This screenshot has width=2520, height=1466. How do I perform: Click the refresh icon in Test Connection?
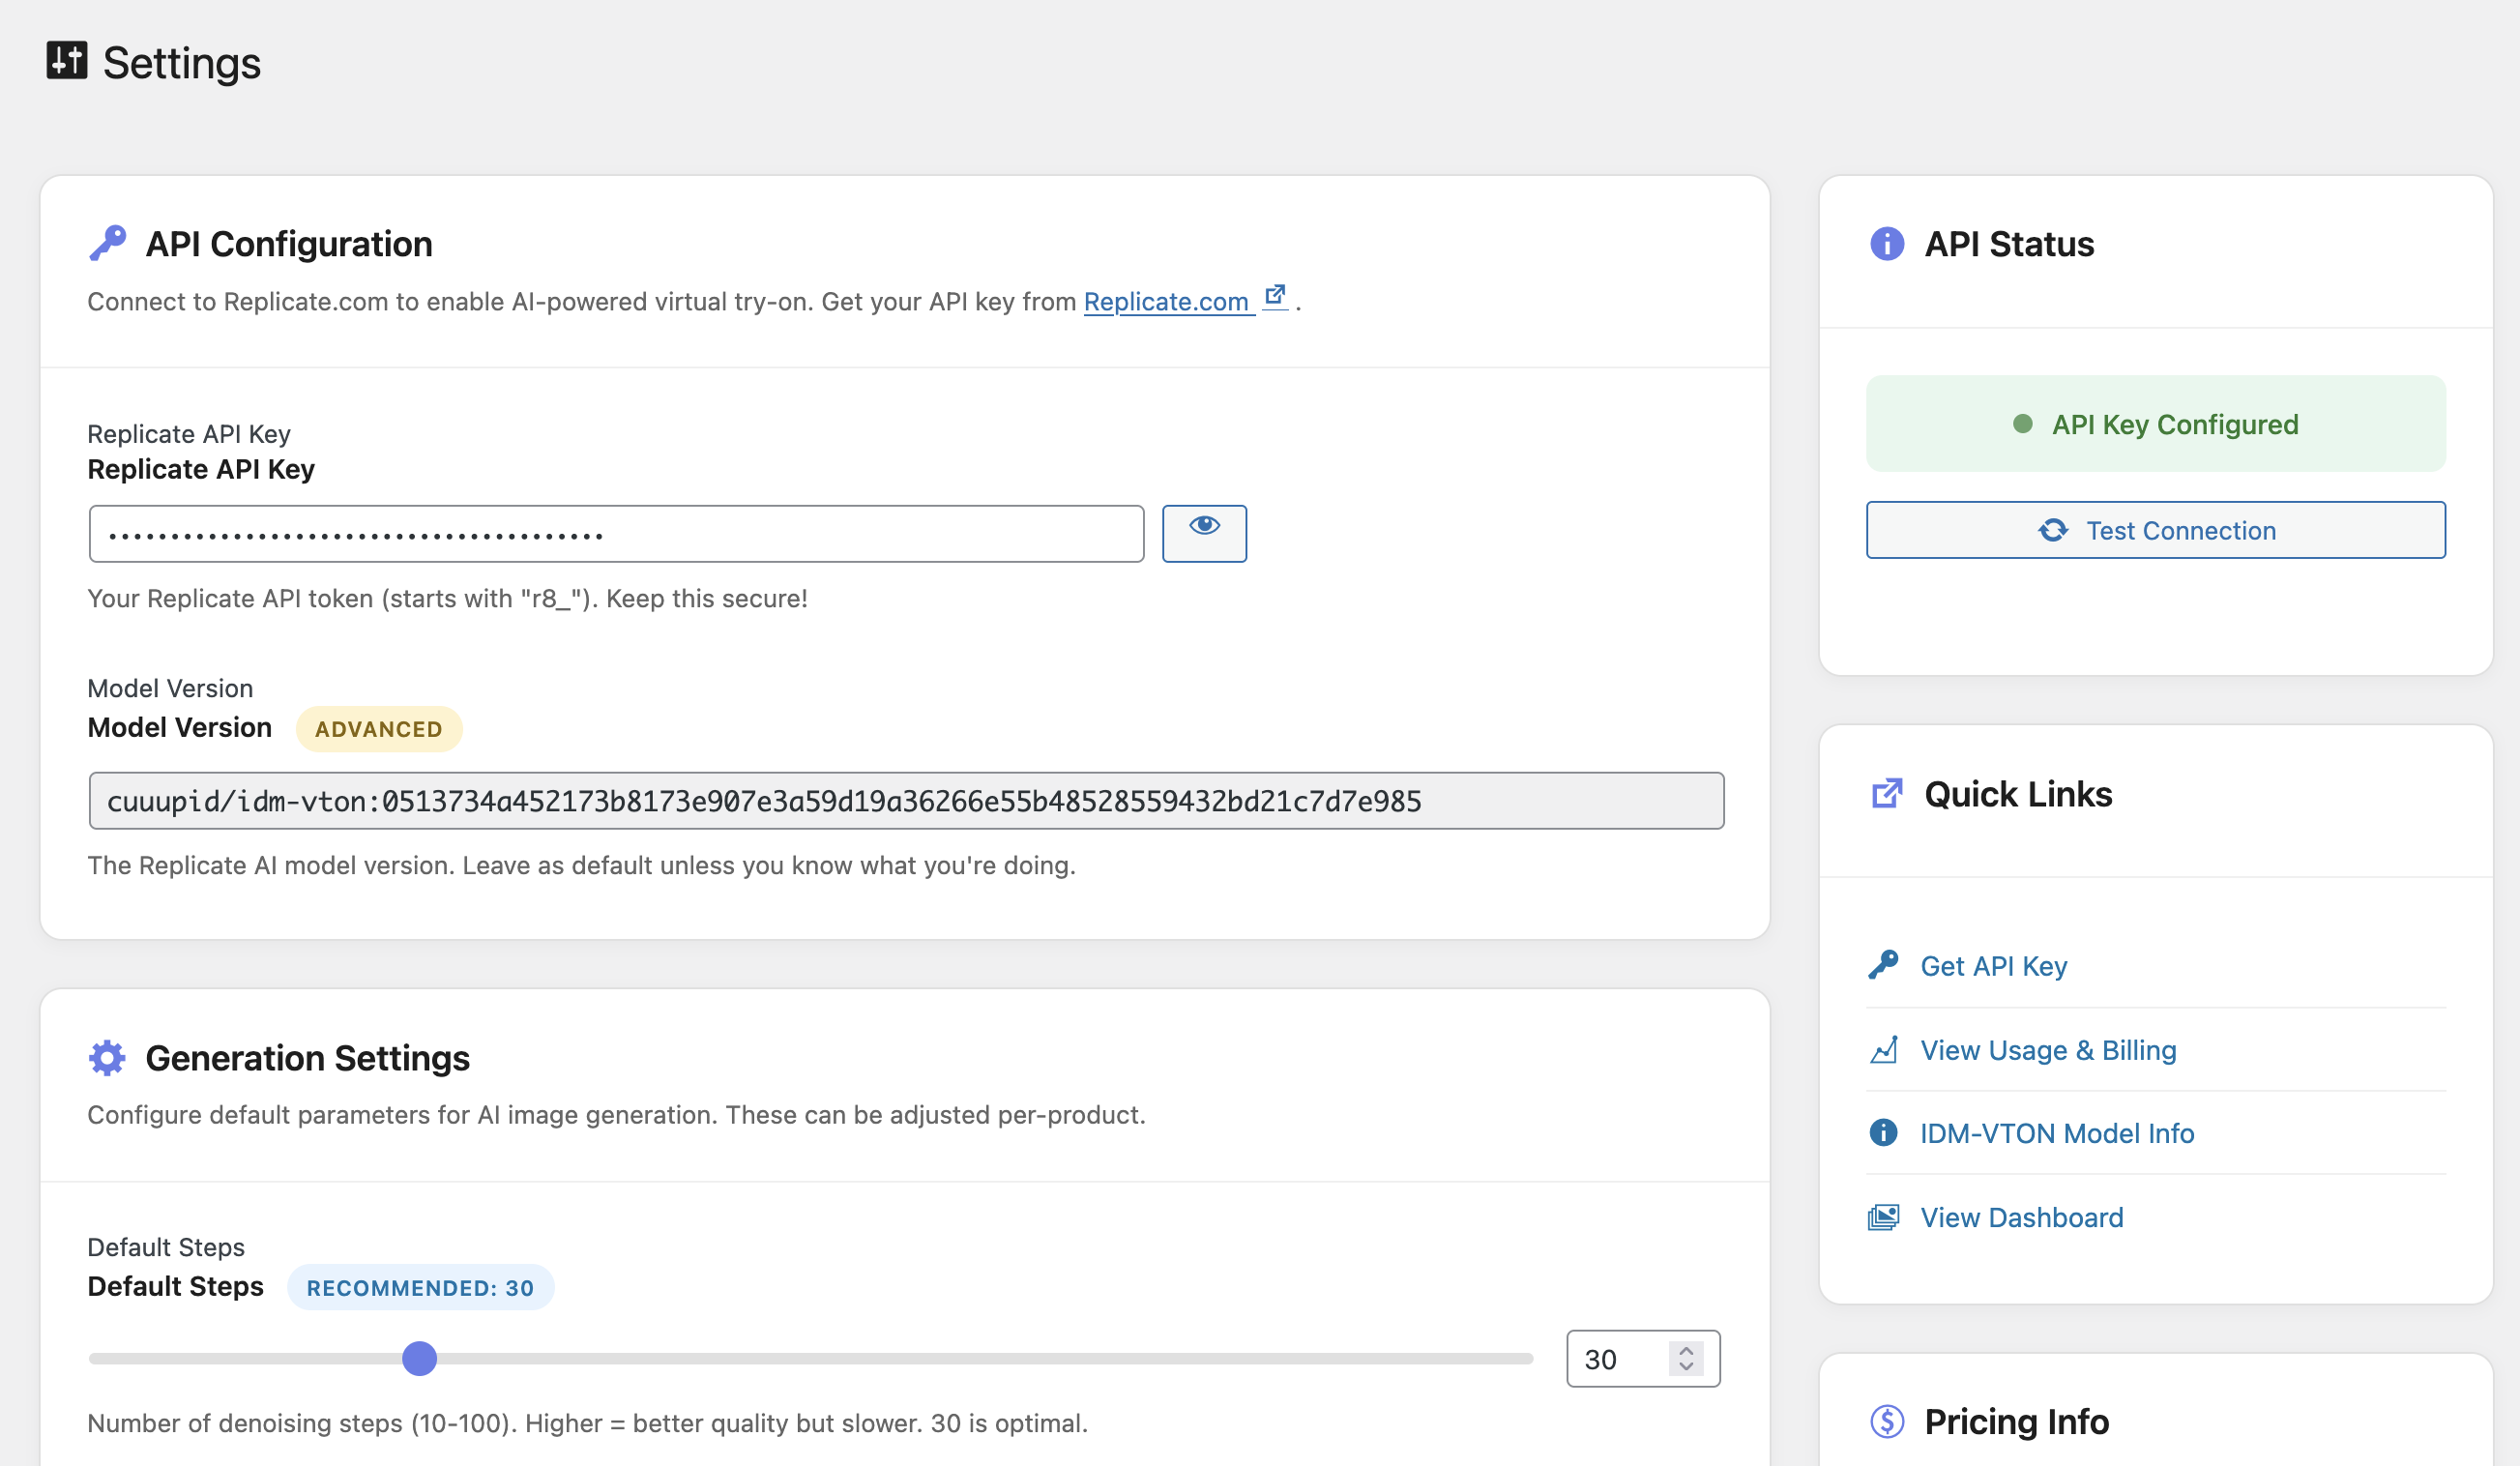tap(2053, 530)
